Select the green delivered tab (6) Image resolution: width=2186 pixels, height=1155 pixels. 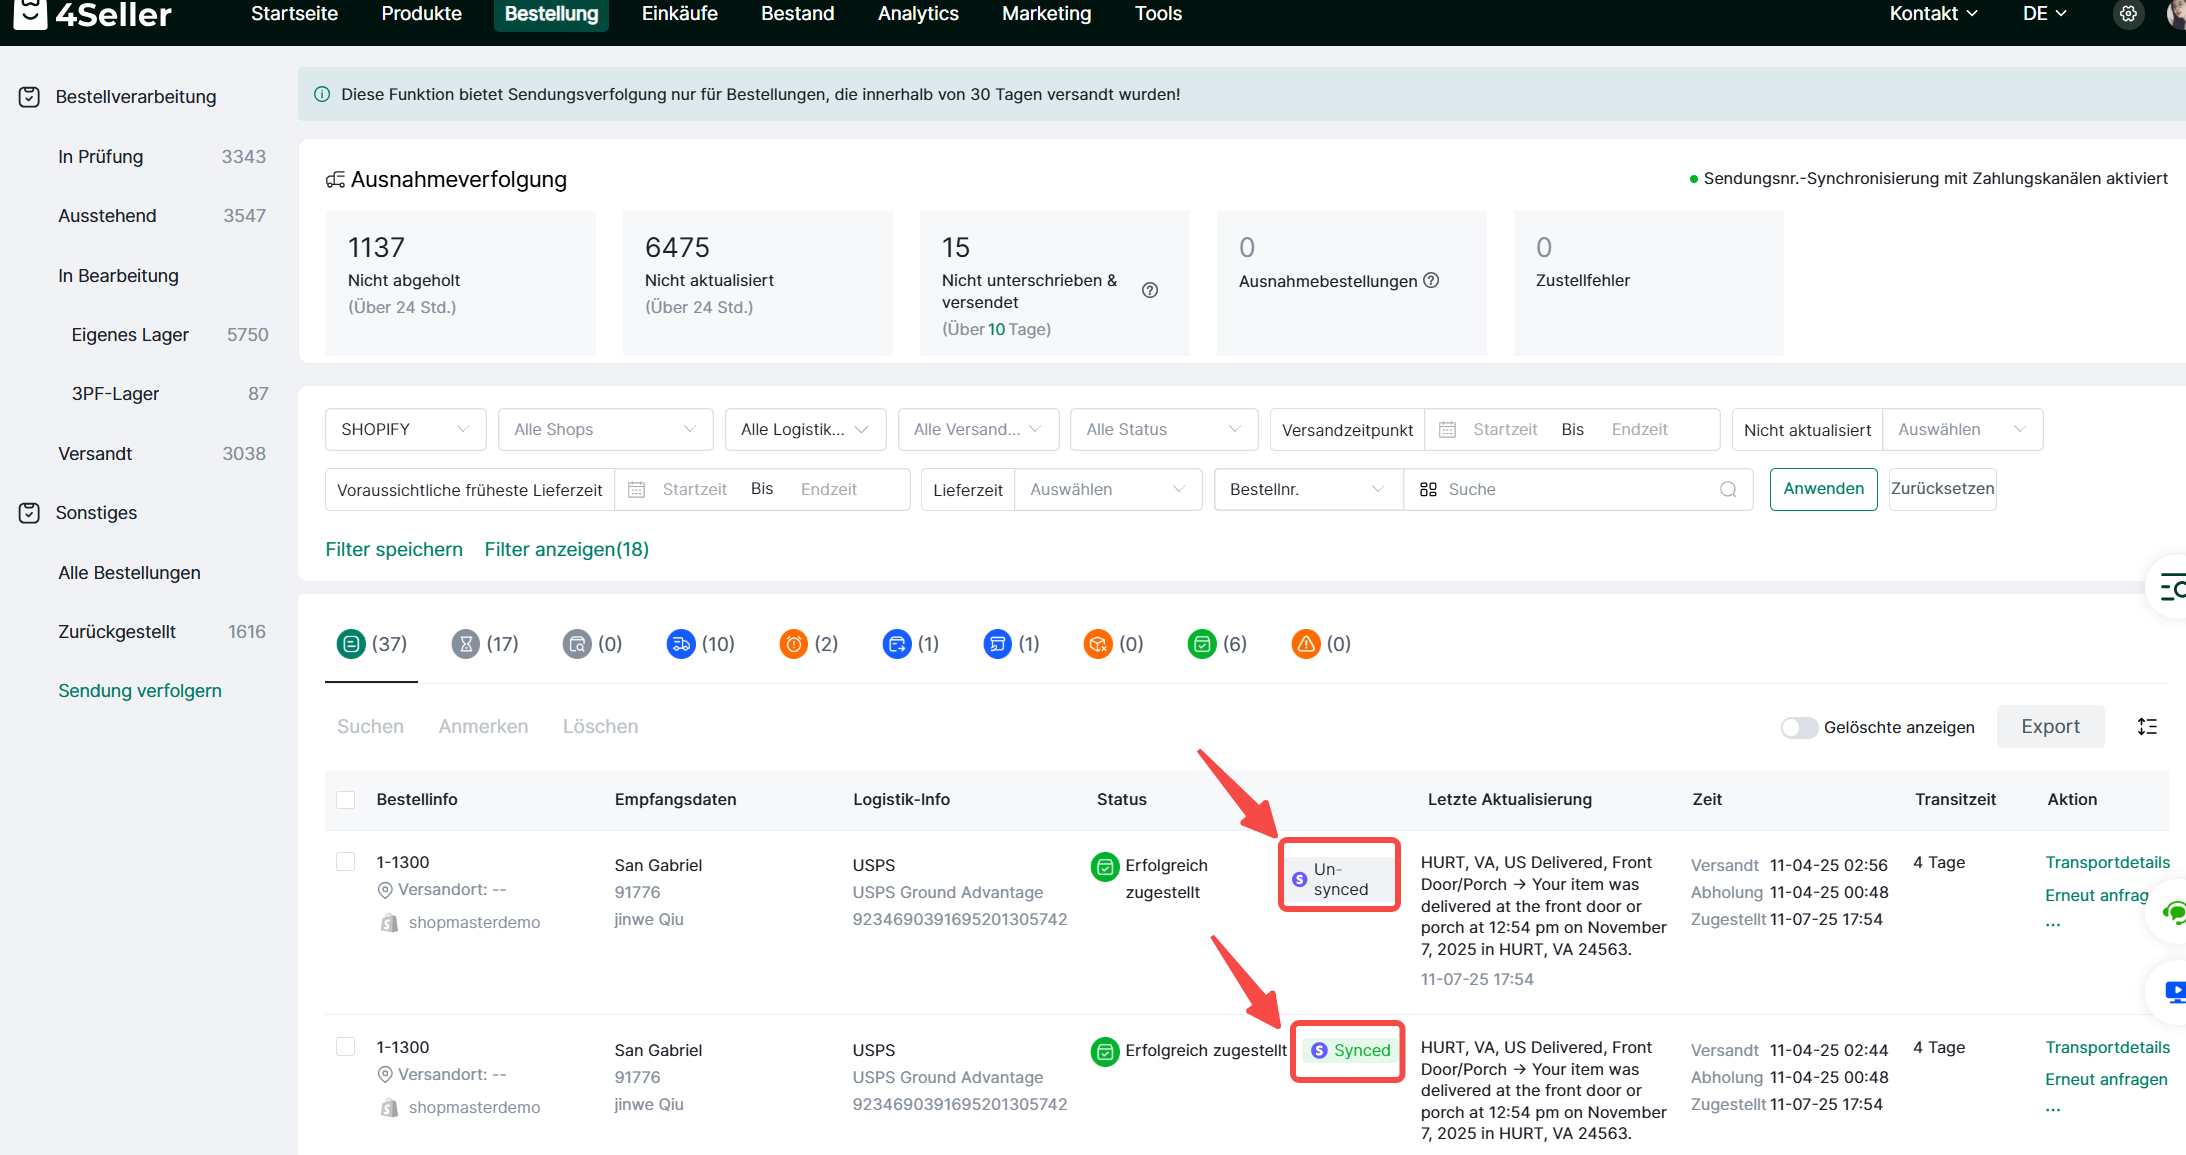(1216, 644)
